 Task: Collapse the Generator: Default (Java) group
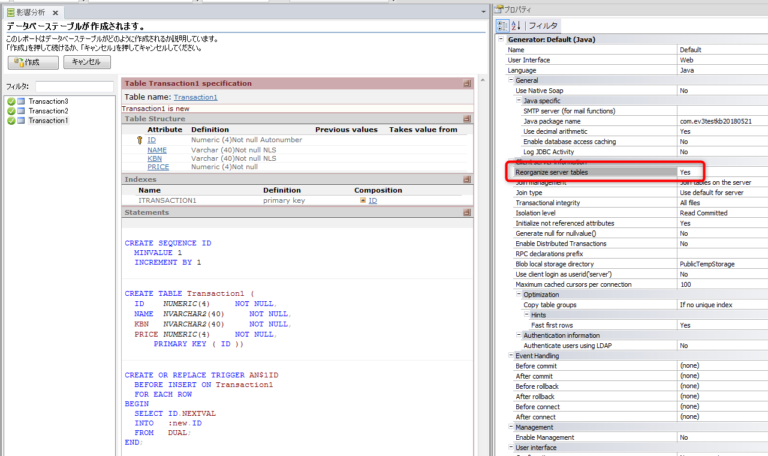[502, 39]
